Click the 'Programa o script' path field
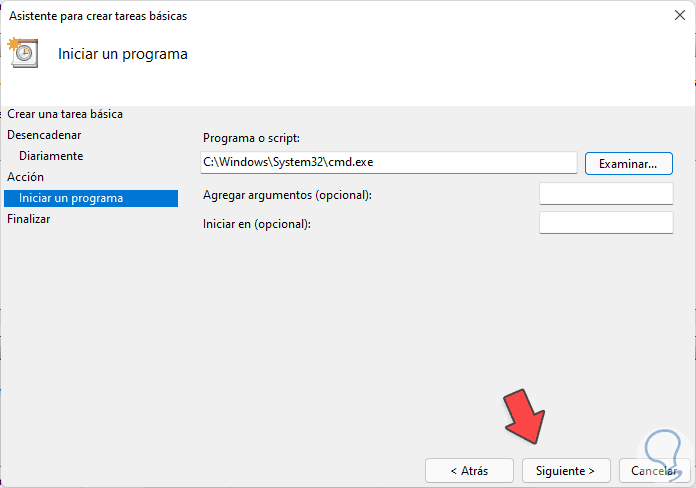Viewport: 696px width, 488px height. click(389, 162)
